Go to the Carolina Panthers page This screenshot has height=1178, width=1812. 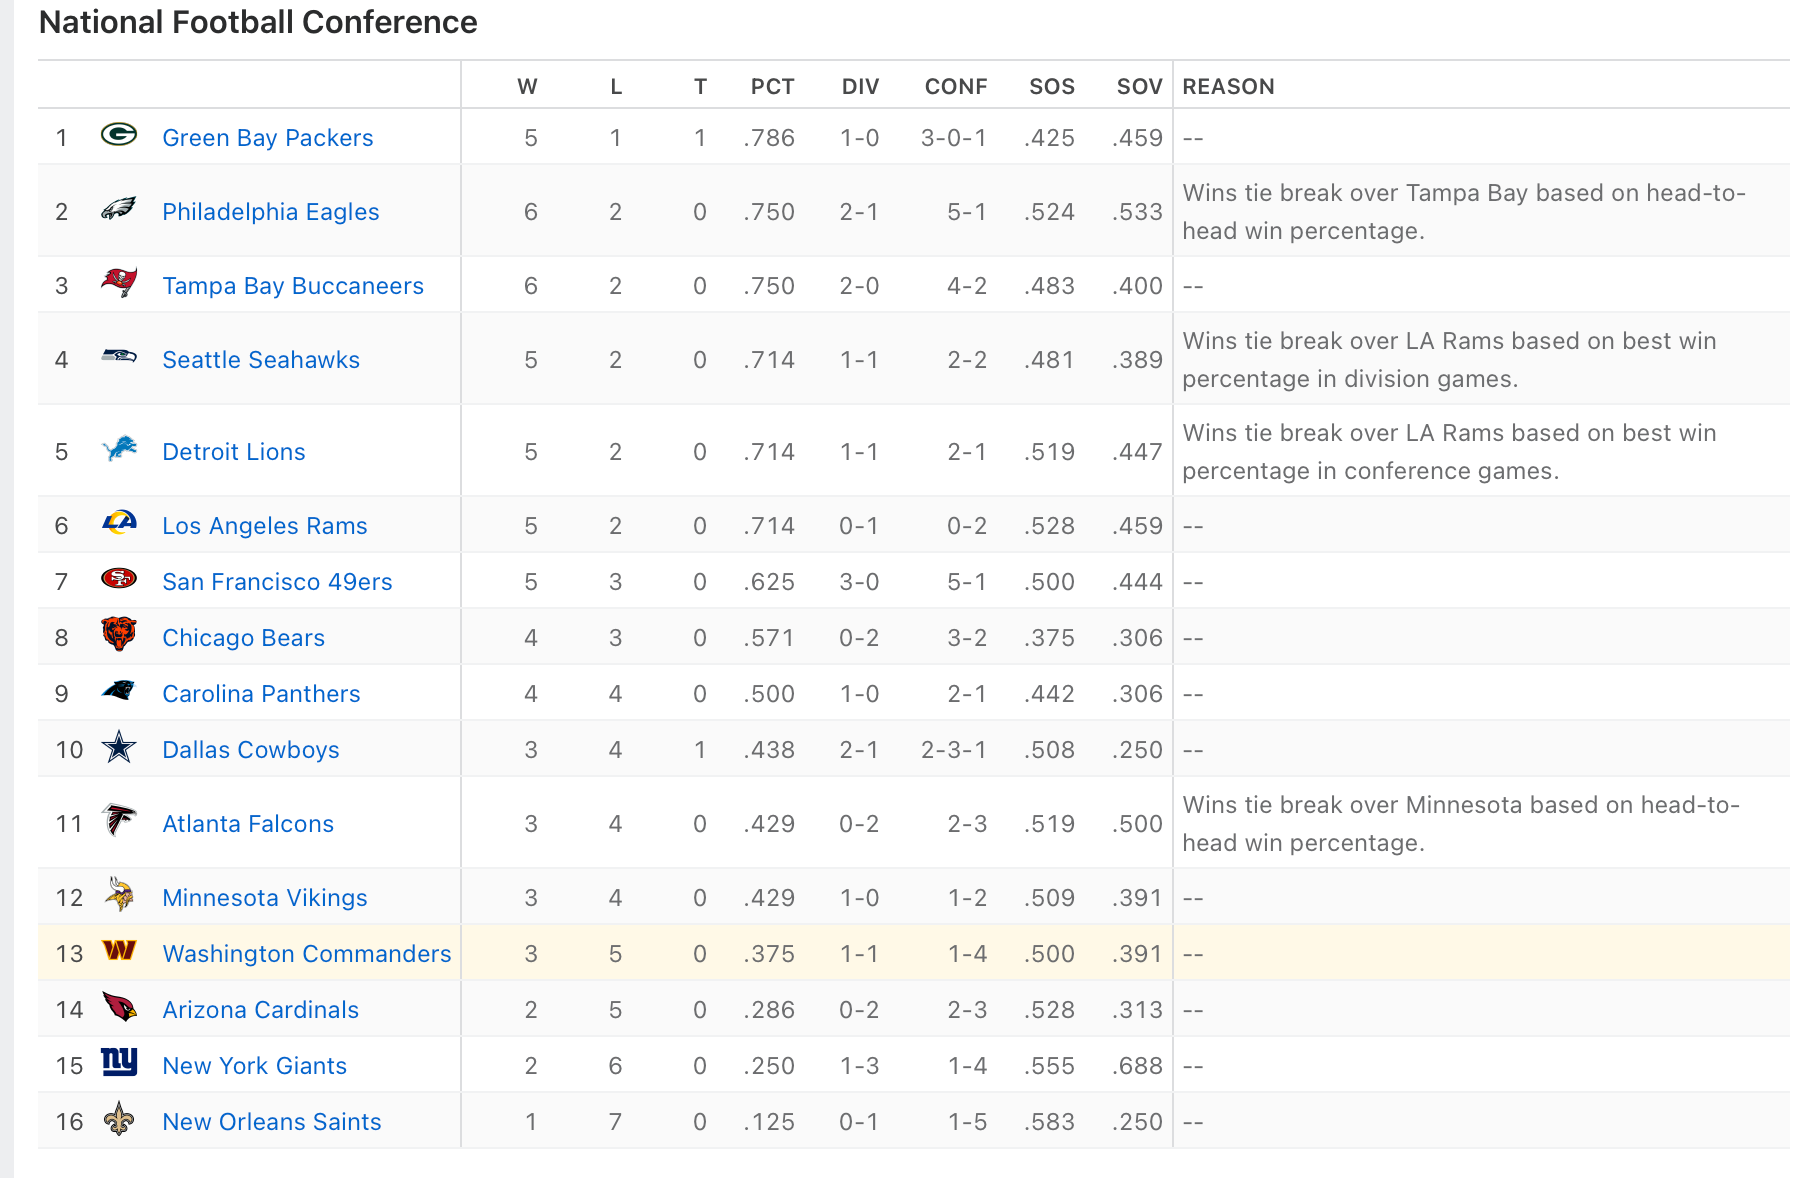pos(261,694)
